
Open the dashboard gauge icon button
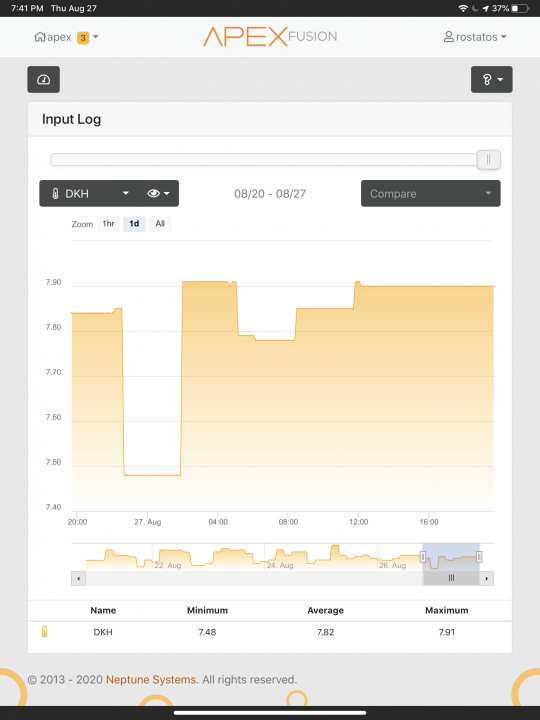[x=44, y=80]
